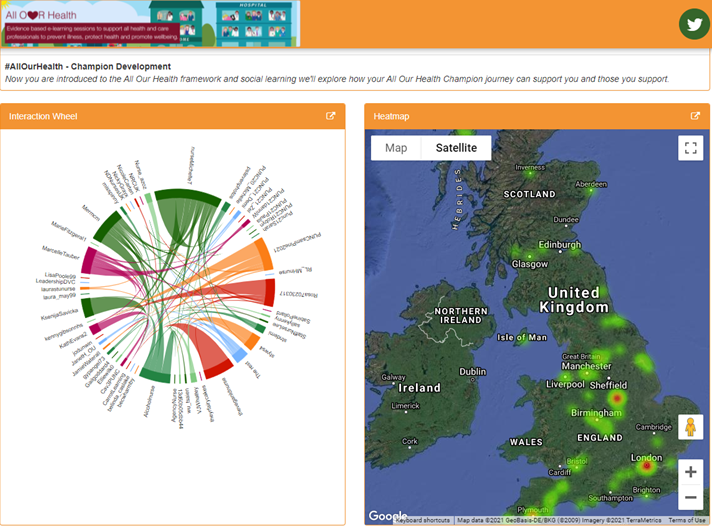
Task: Click the Heatmap panel title
Action: coord(391,116)
